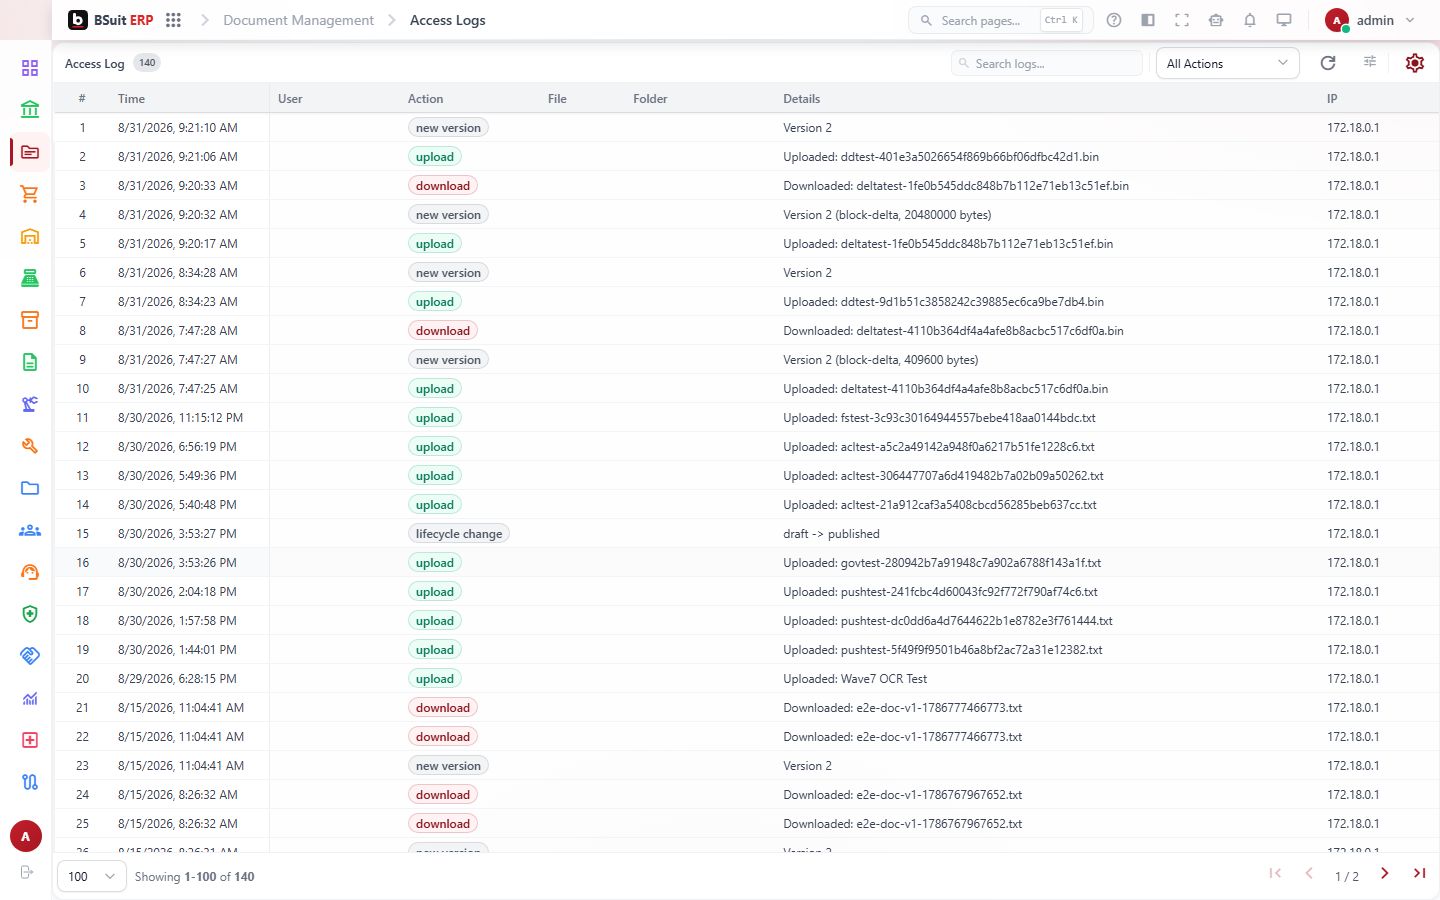Open the red medical cross sidebar icon
1440x900 pixels.
(x=30, y=740)
